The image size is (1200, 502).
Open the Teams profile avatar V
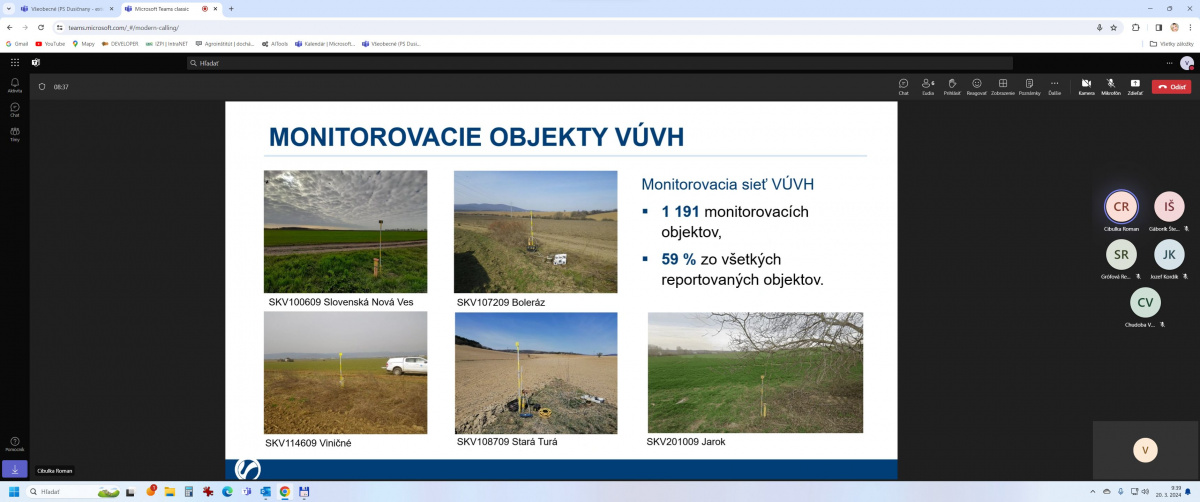pos(1187,62)
